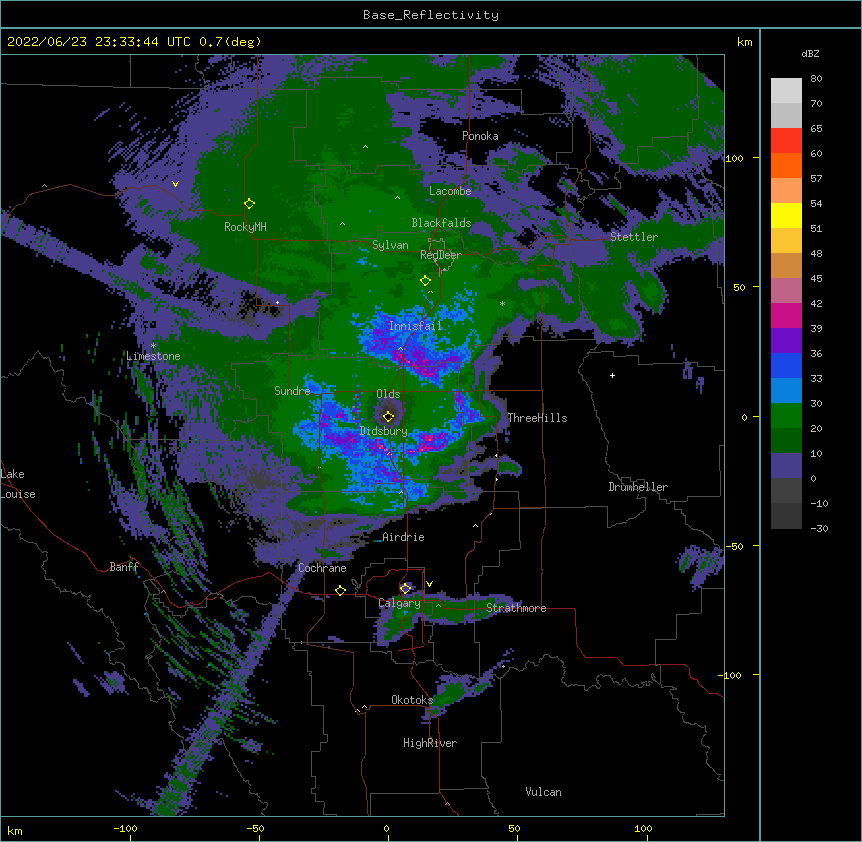Click the asterisk marker east of Innisfail
Viewport: 862px width, 842px height.
click(502, 304)
